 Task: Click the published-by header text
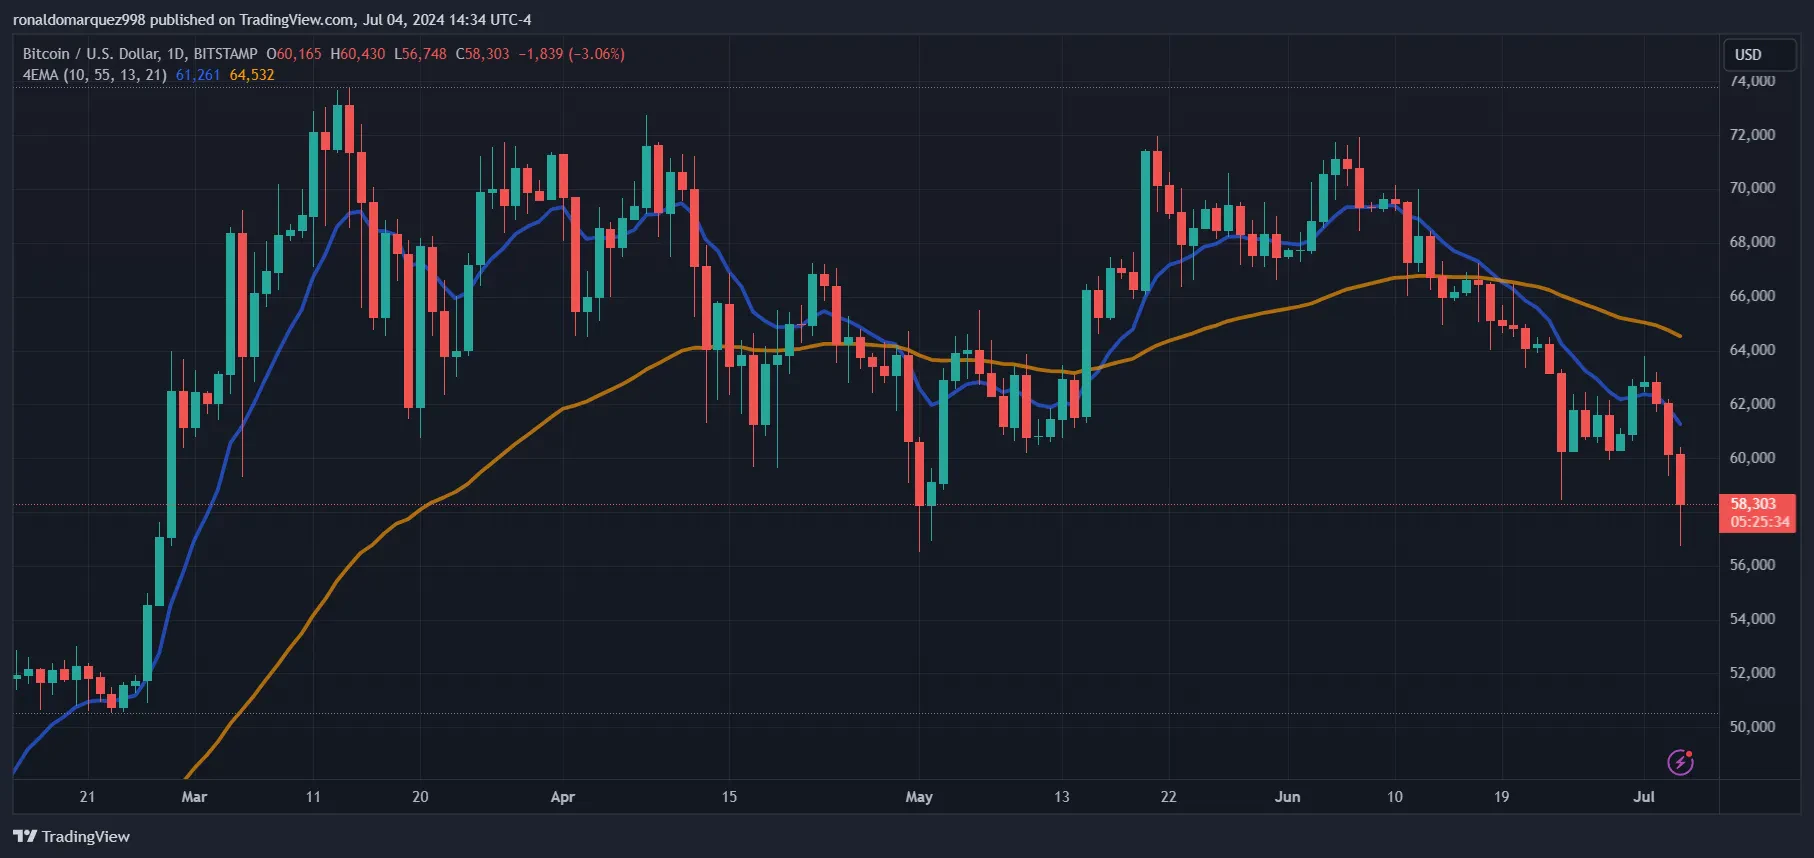272,20
